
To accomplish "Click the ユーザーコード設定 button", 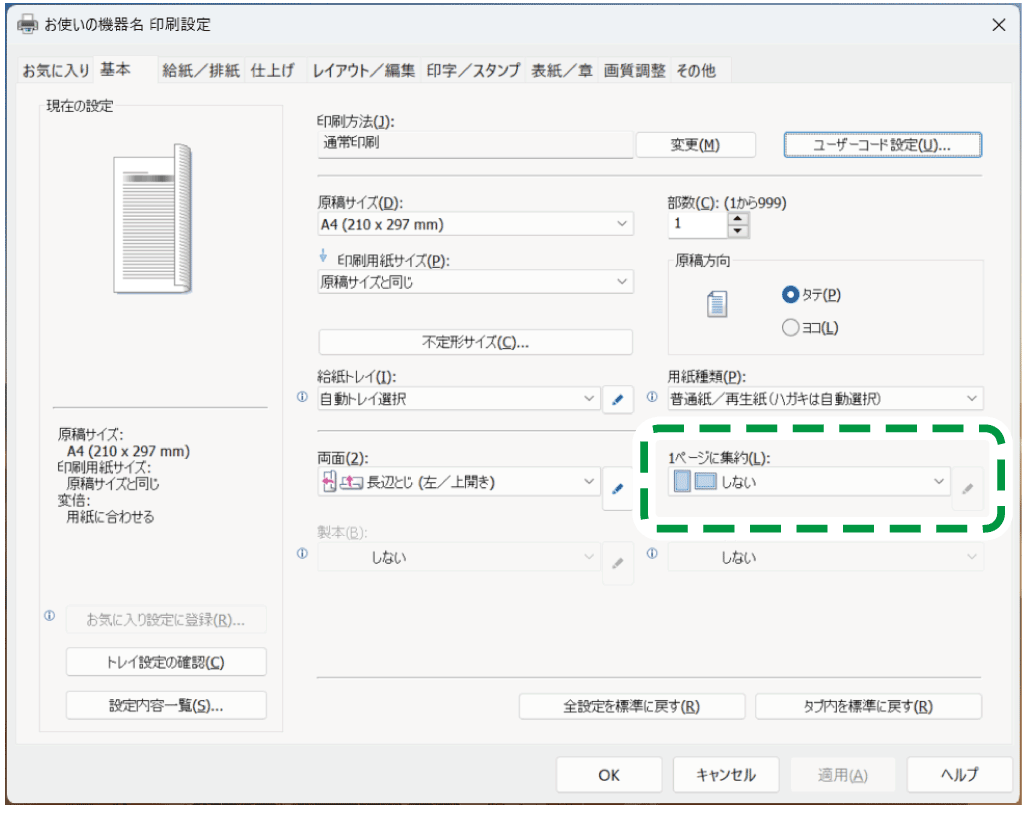I will click(882, 145).
